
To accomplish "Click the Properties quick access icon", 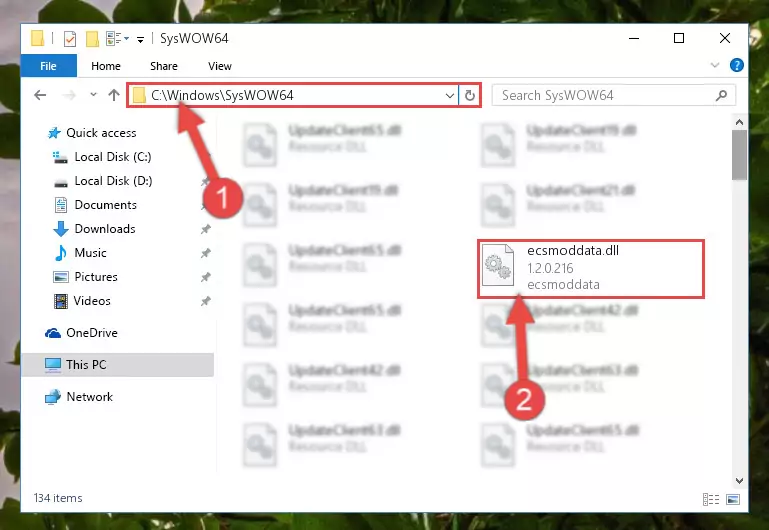I will (x=70, y=38).
